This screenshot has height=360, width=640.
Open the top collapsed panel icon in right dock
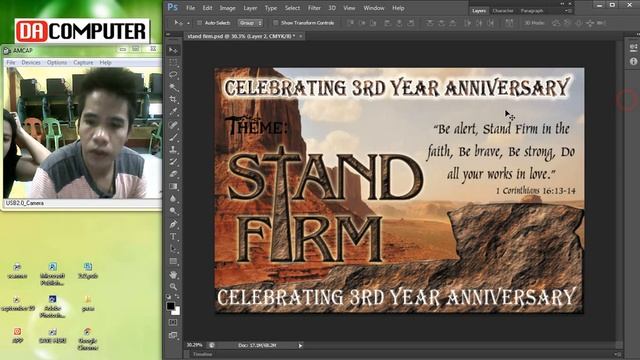633,48
